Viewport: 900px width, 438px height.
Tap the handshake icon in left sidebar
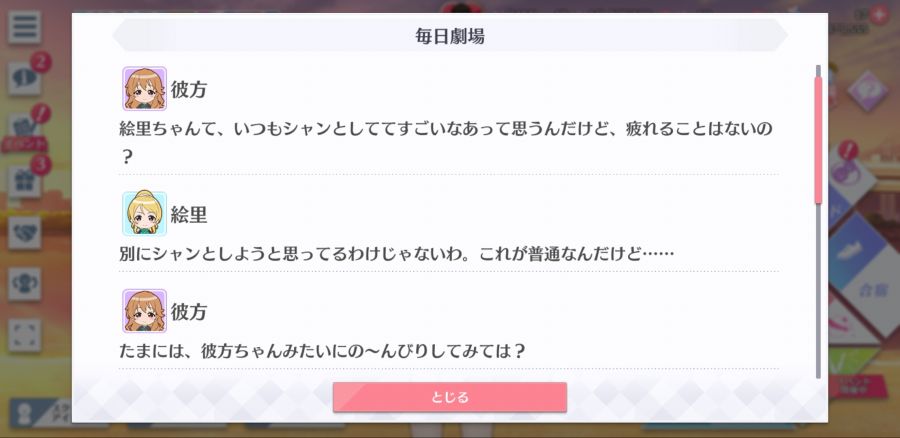(25, 232)
